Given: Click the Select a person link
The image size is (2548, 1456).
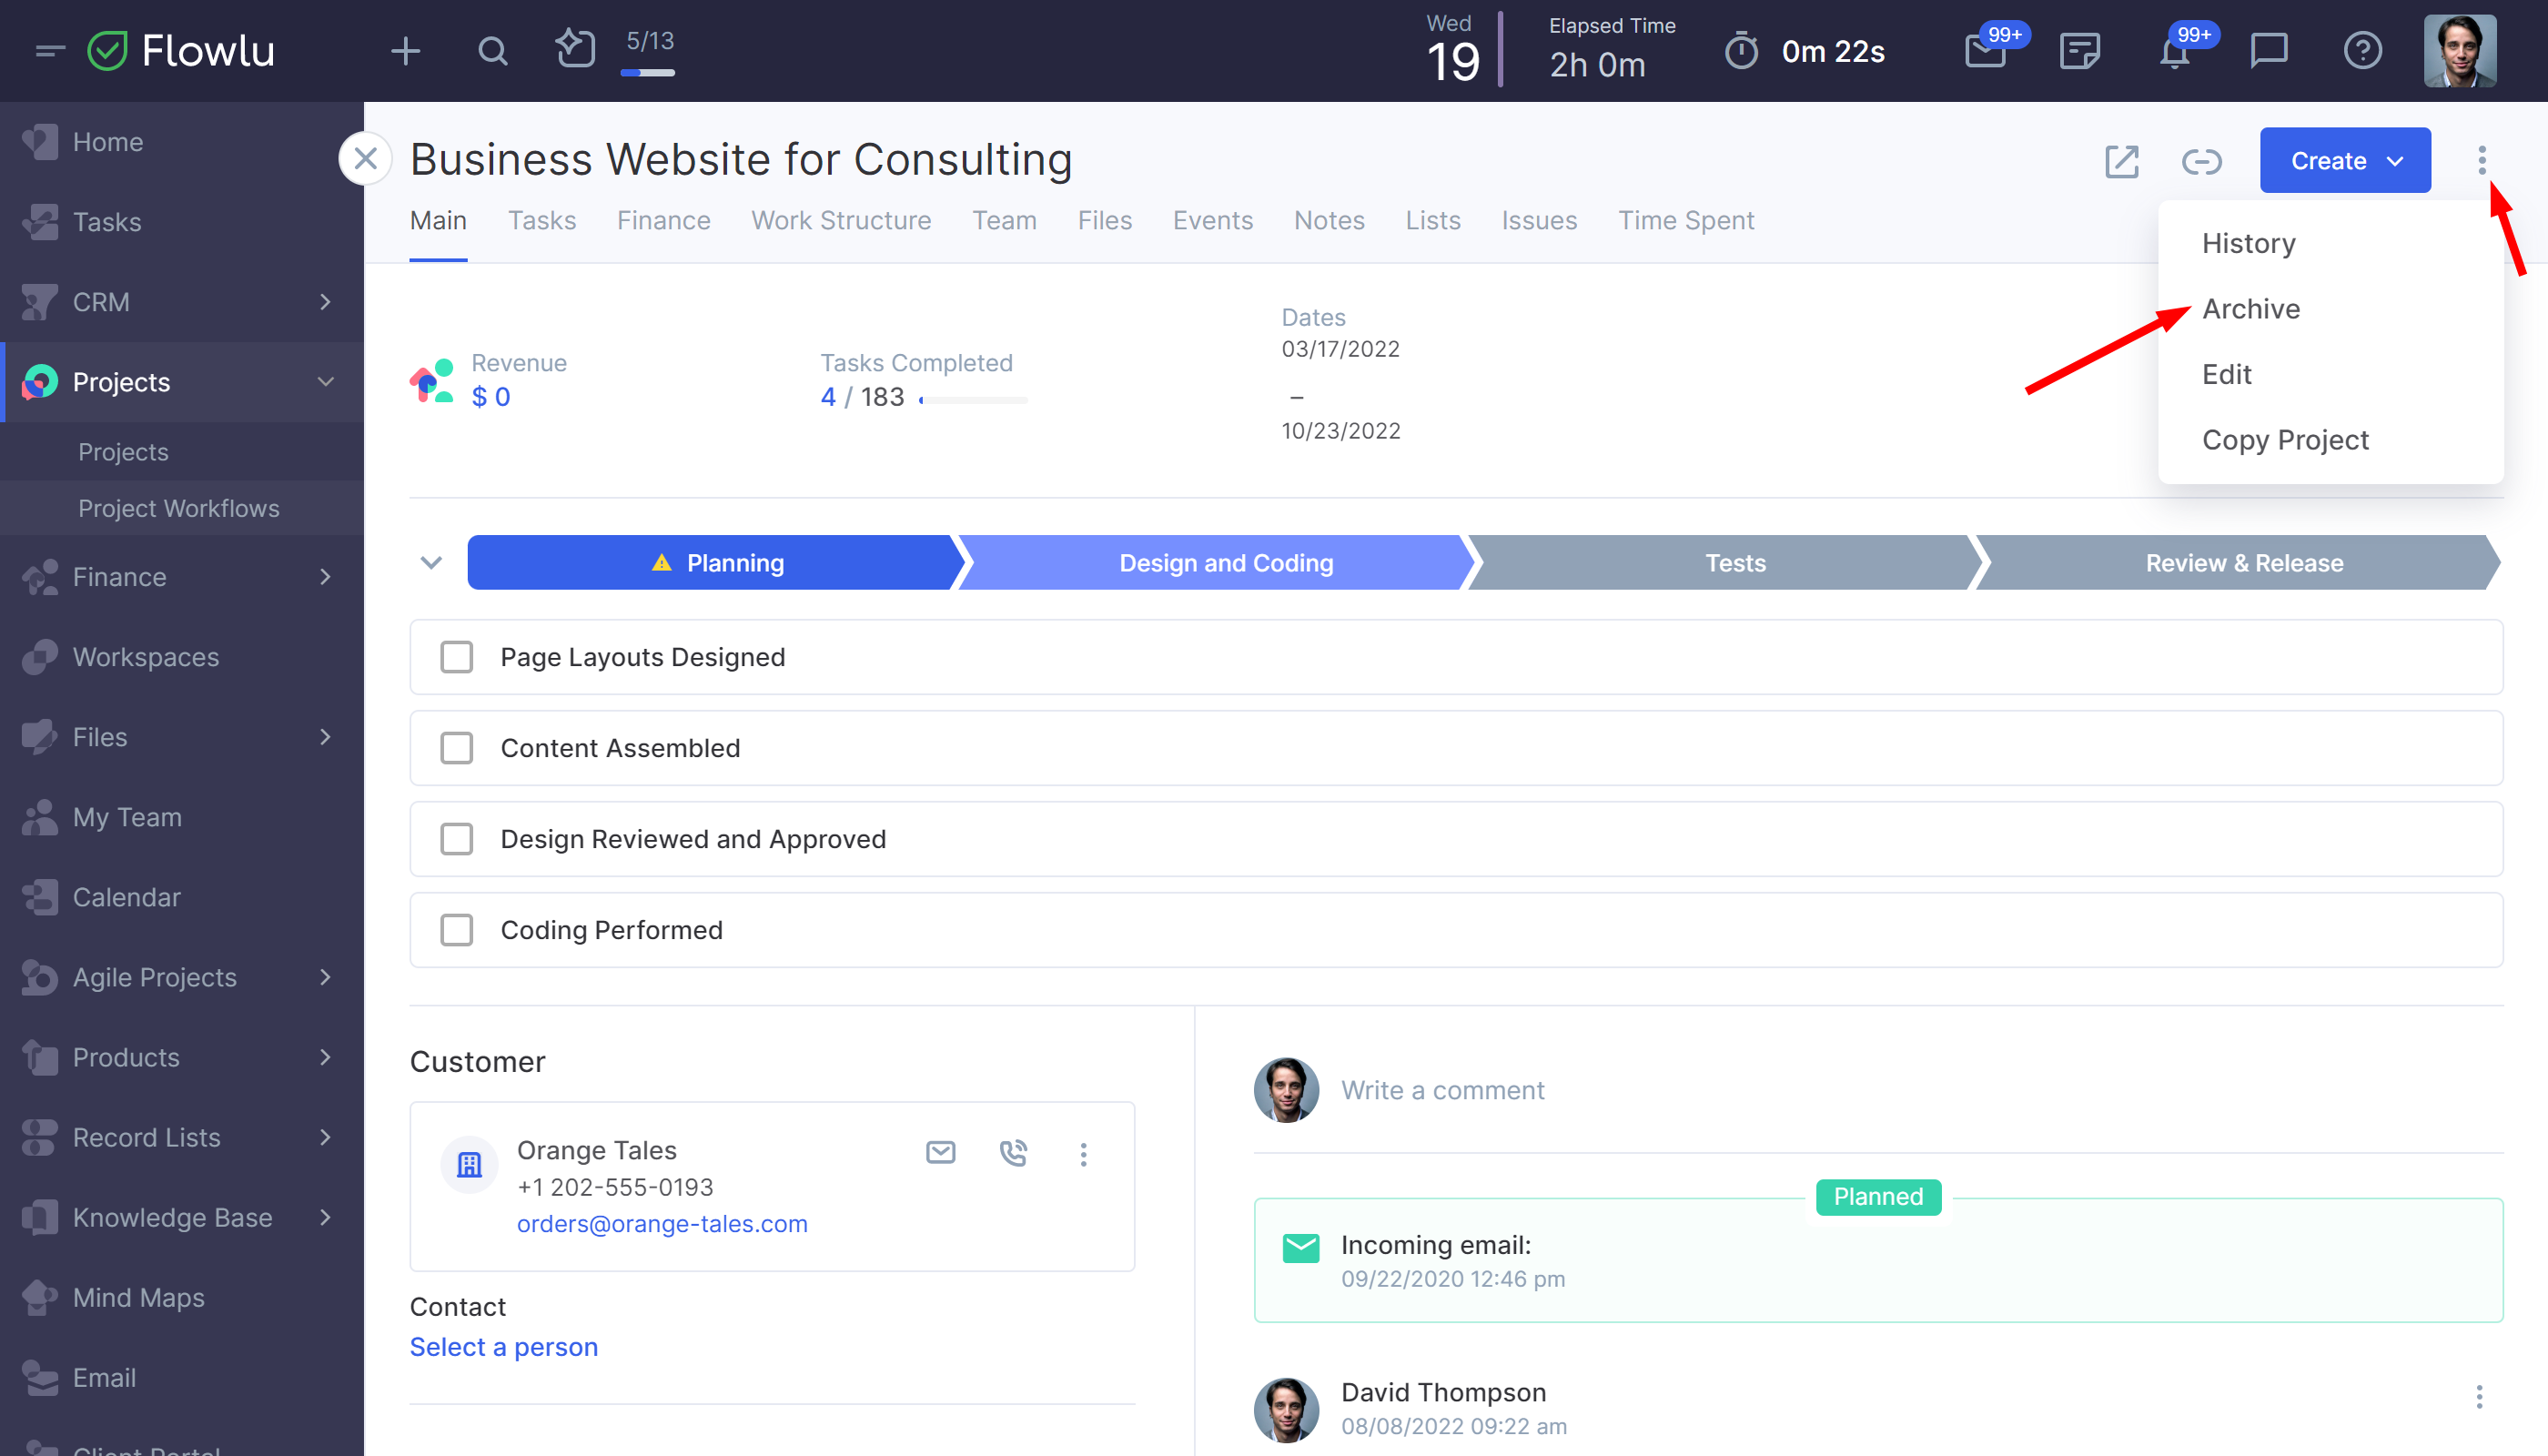Looking at the screenshot, I should click(x=504, y=1347).
